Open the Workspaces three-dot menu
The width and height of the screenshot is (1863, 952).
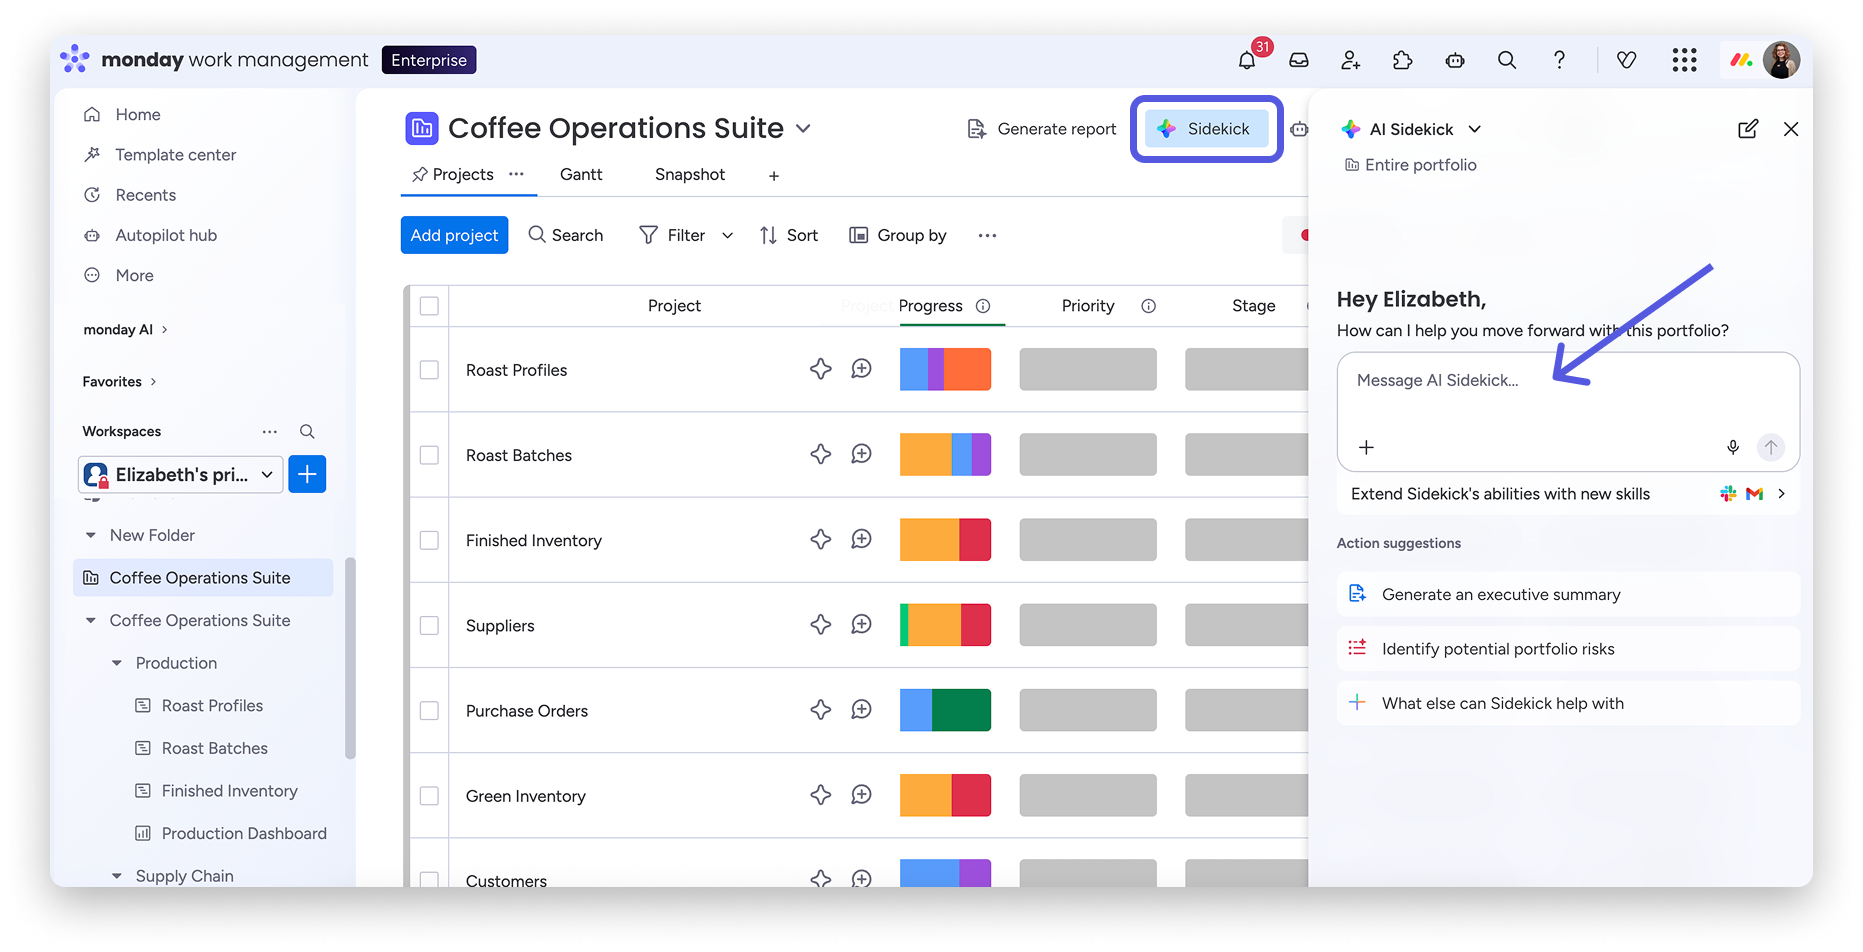269,431
